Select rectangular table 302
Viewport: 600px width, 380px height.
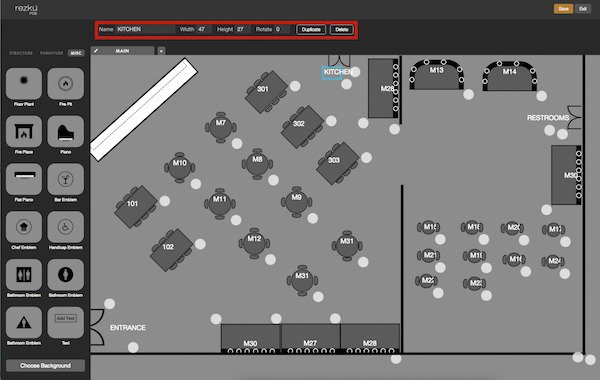click(302, 127)
